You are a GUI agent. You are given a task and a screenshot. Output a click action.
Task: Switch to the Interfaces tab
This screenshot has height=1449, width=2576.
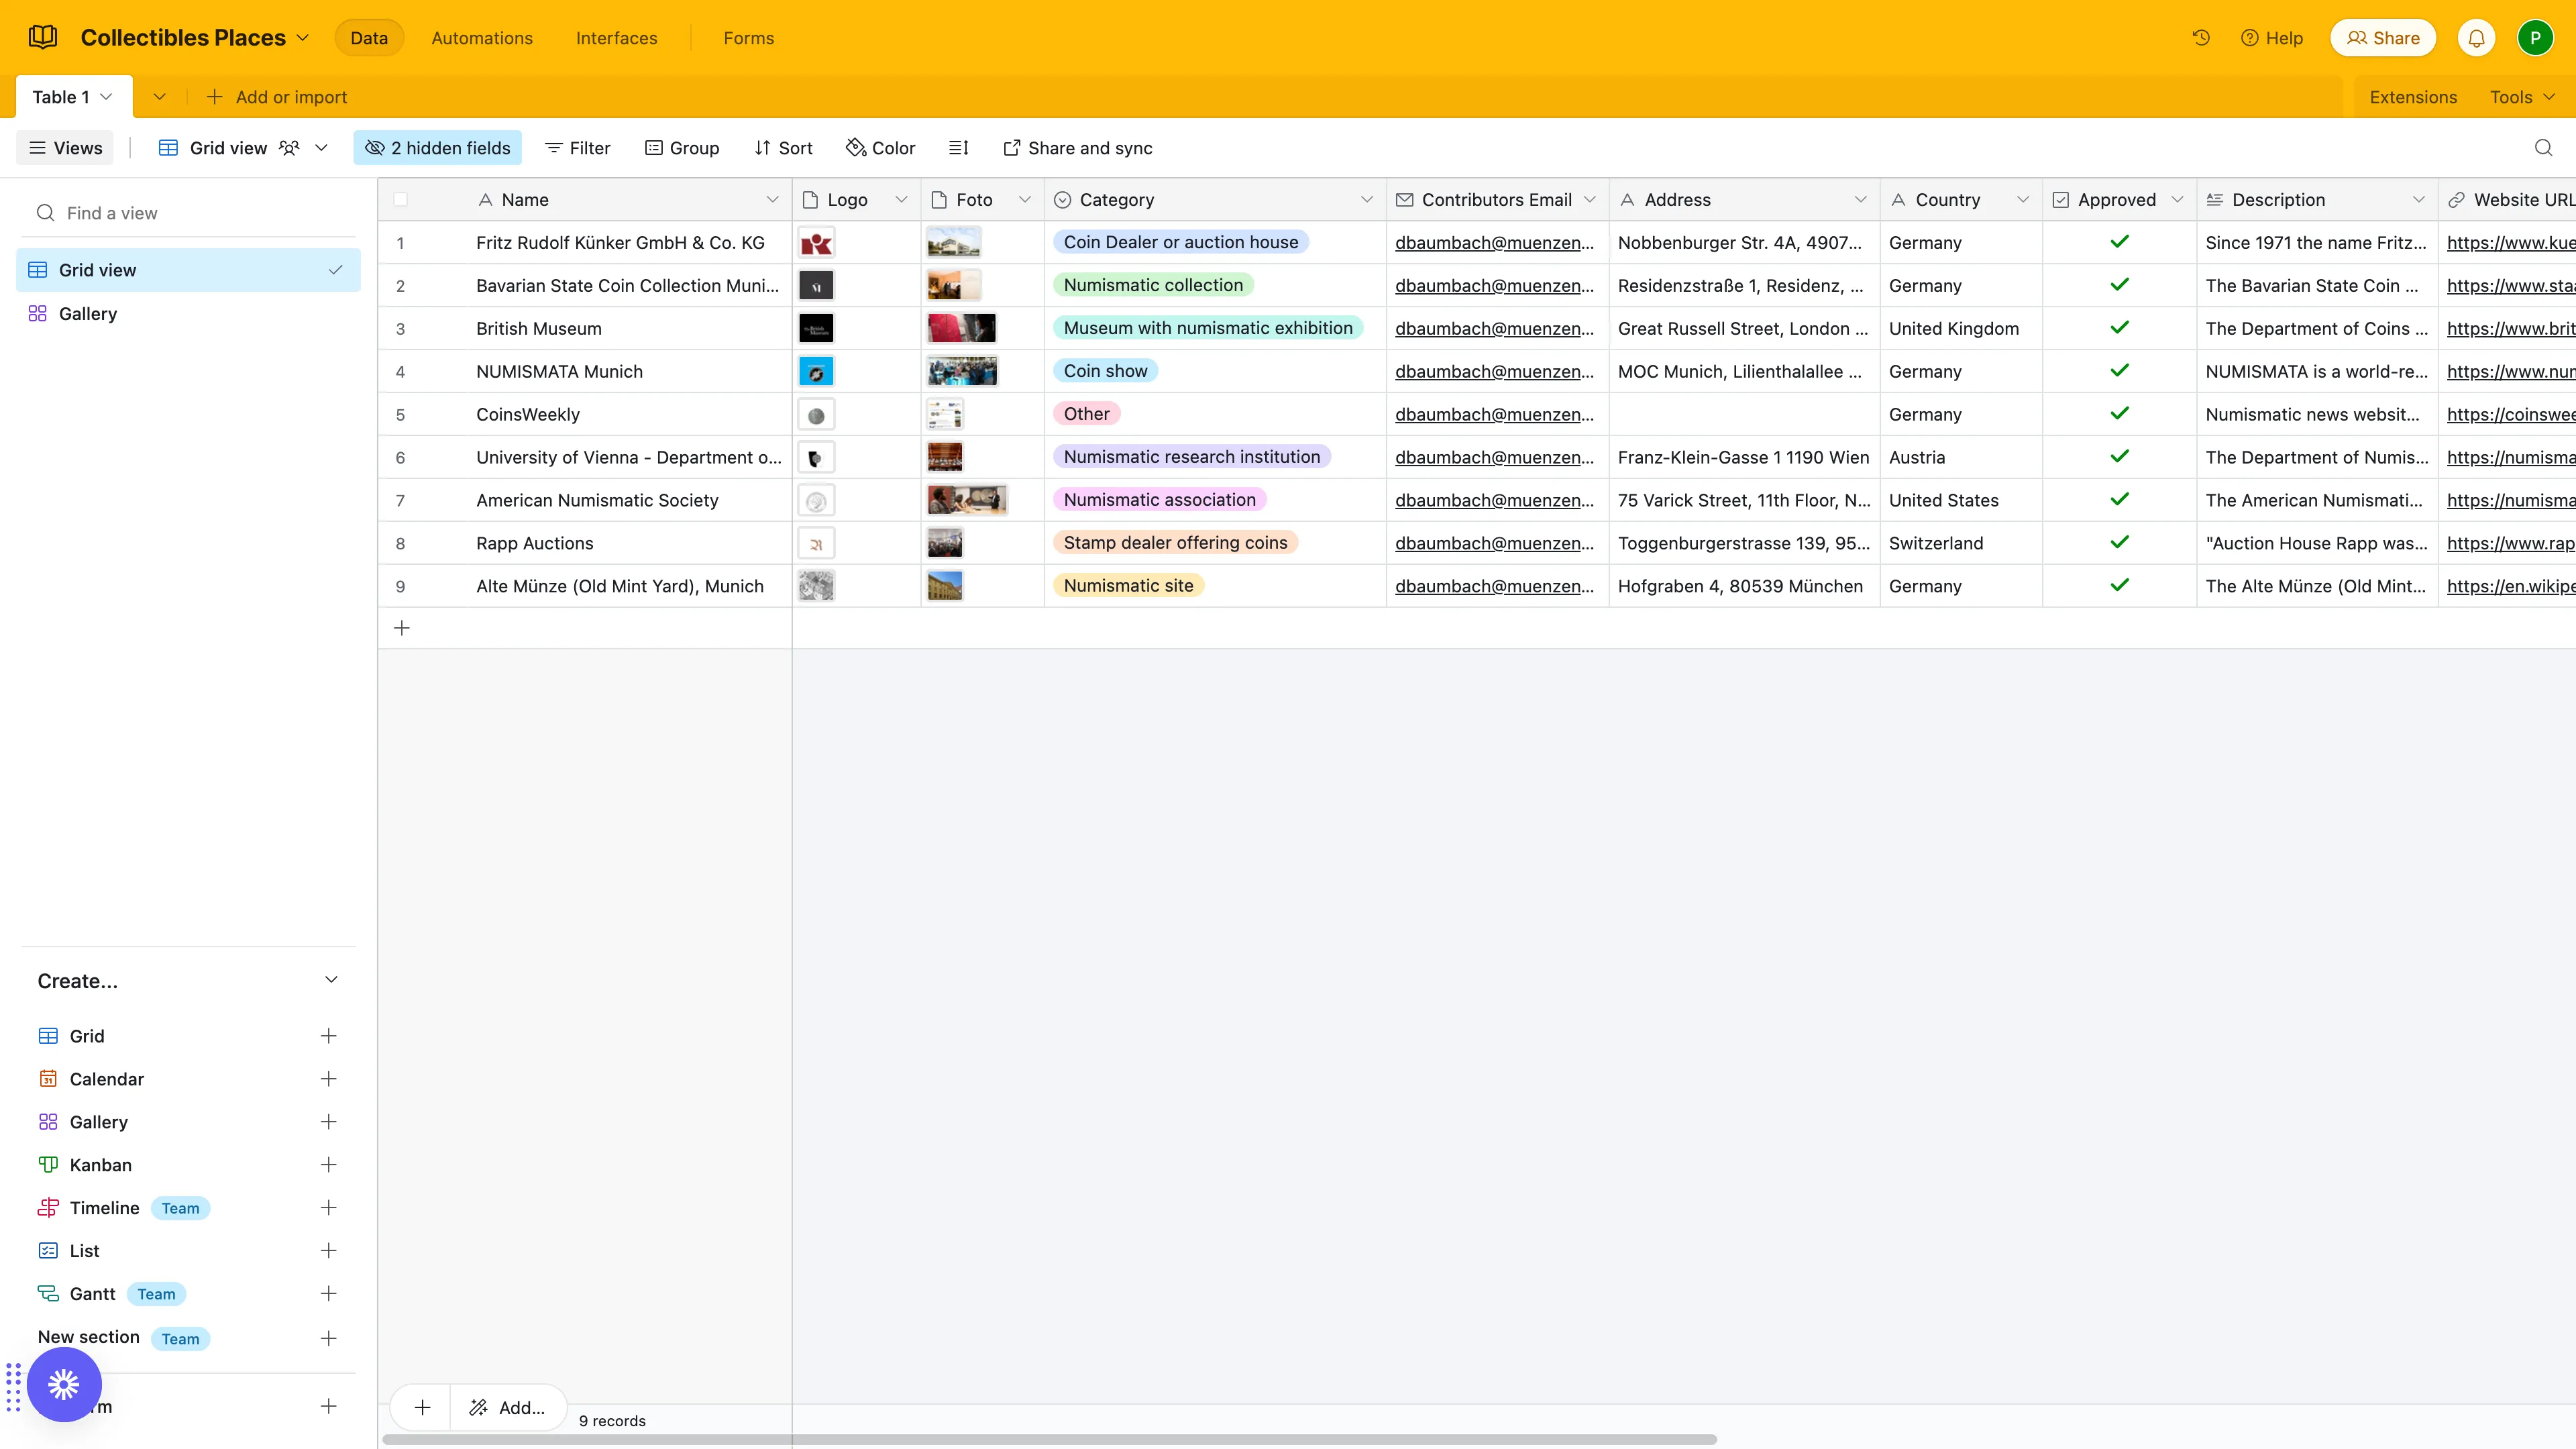(616, 38)
